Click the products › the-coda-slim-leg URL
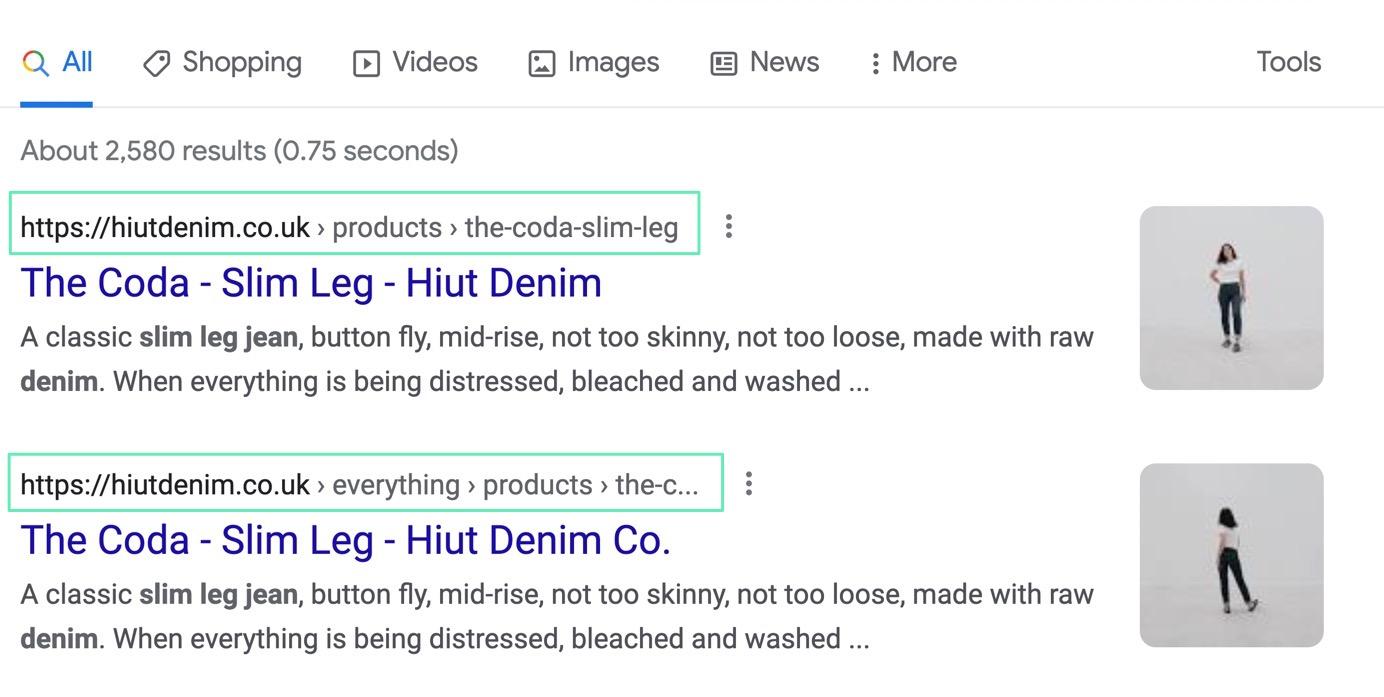 coord(349,227)
